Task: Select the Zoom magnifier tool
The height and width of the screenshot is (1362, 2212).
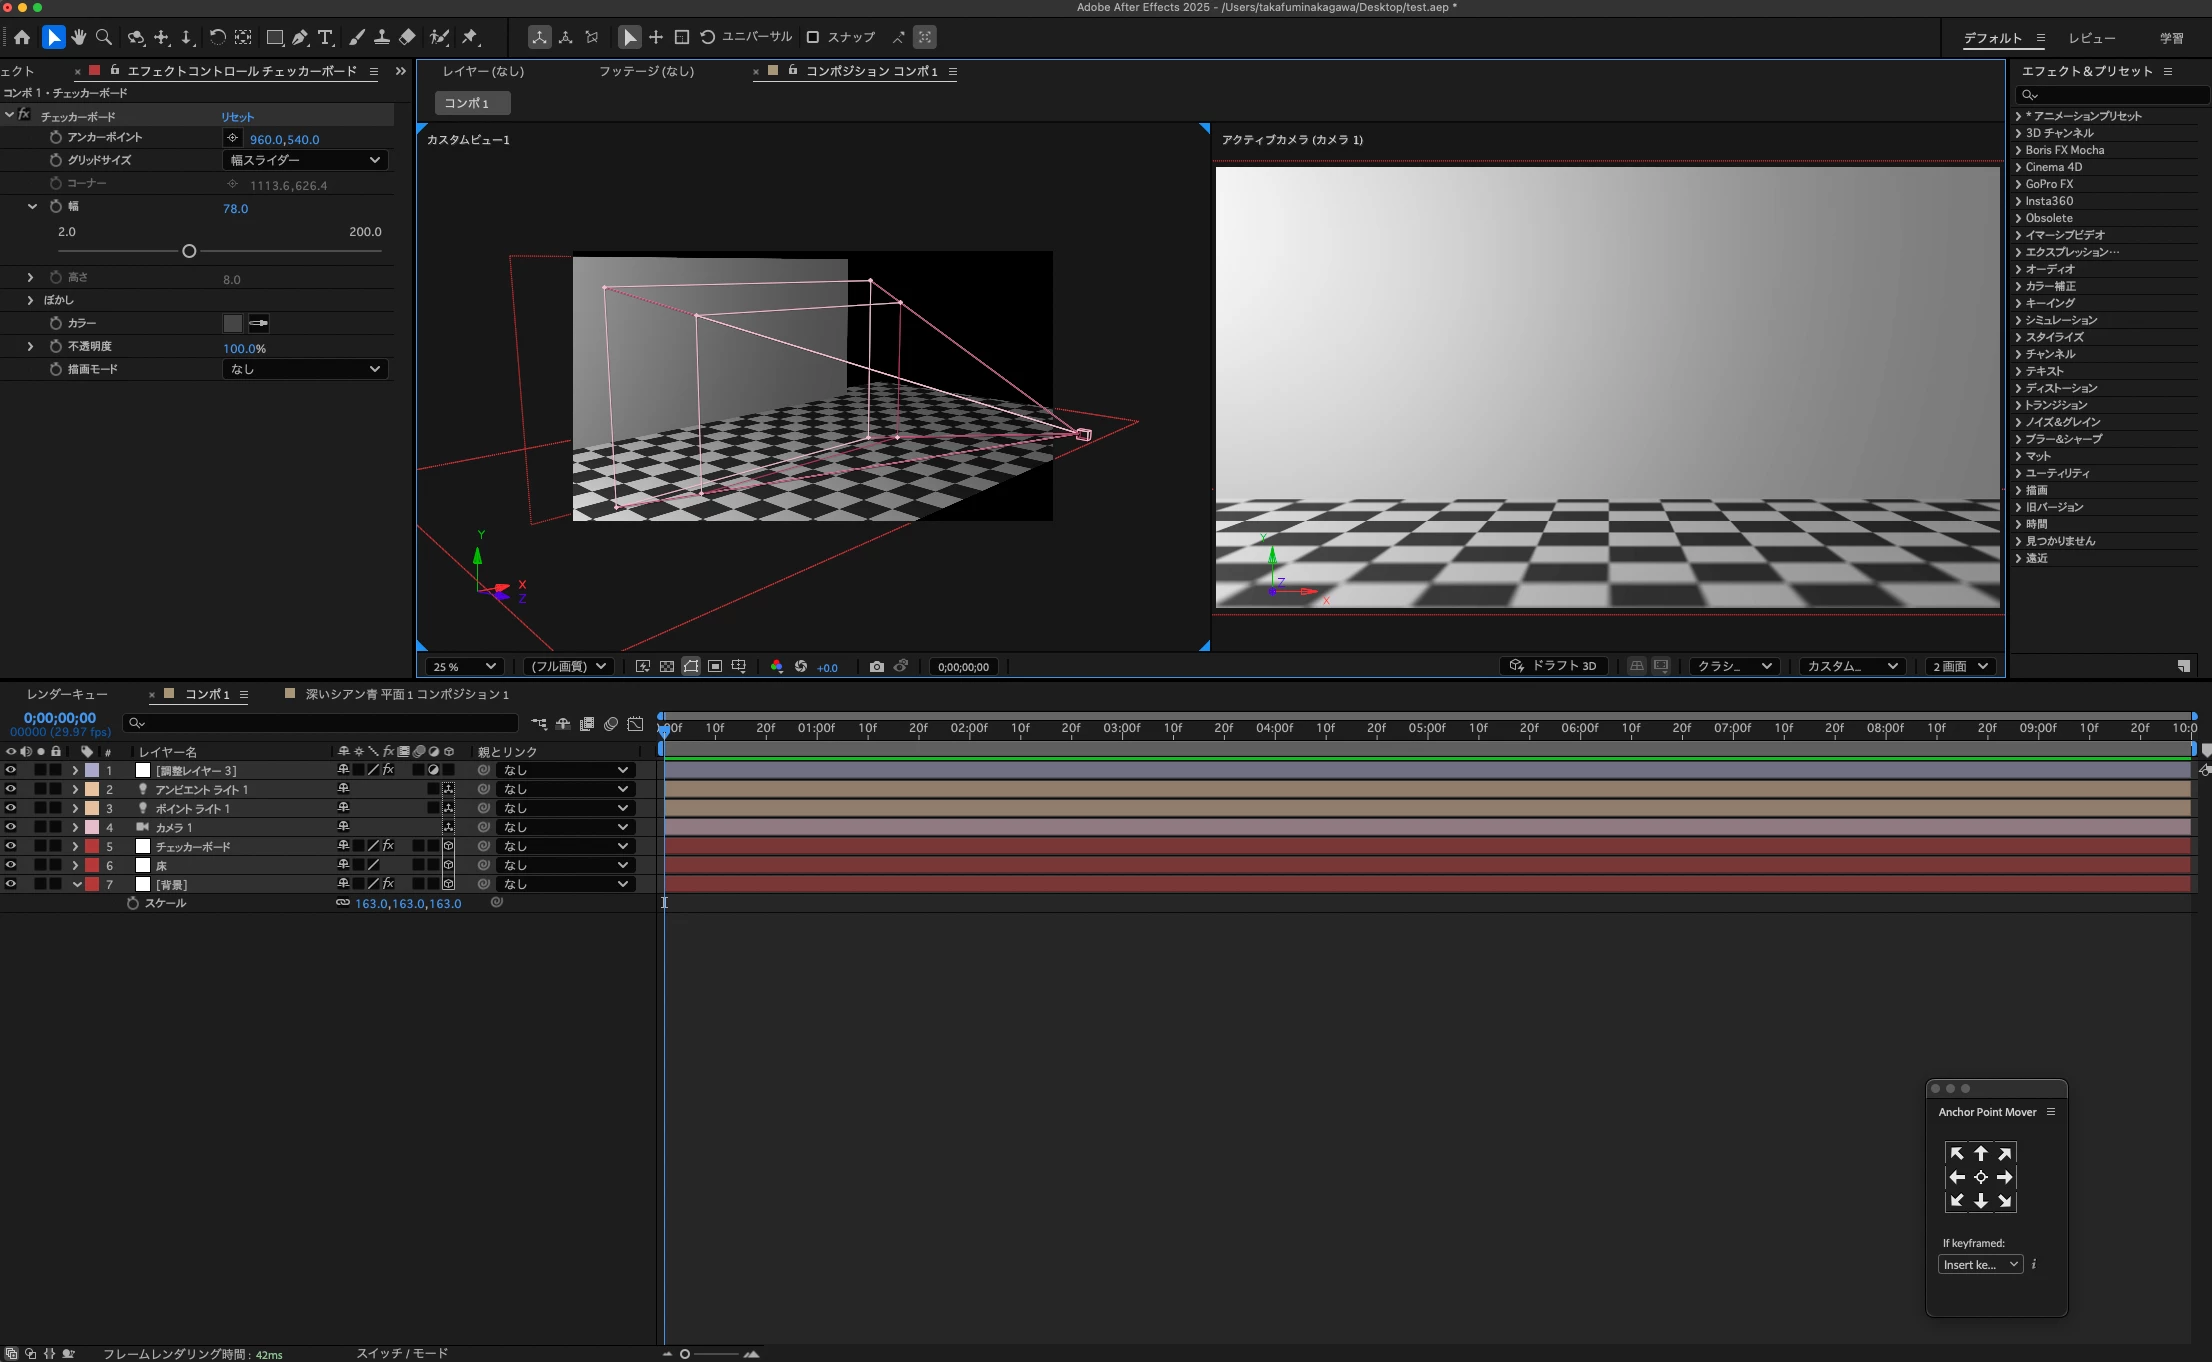Action: point(103,38)
